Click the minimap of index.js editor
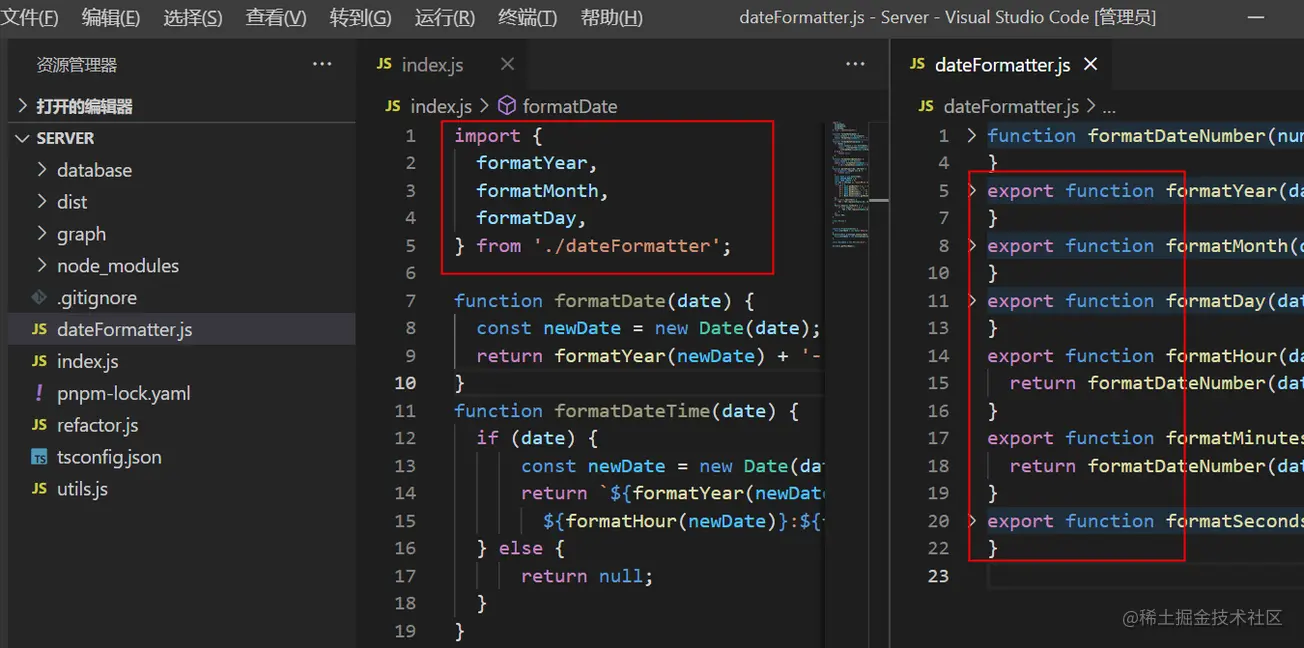Viewport: 1304px width, 648px height. pyautogui.click(x=849, y=180)
